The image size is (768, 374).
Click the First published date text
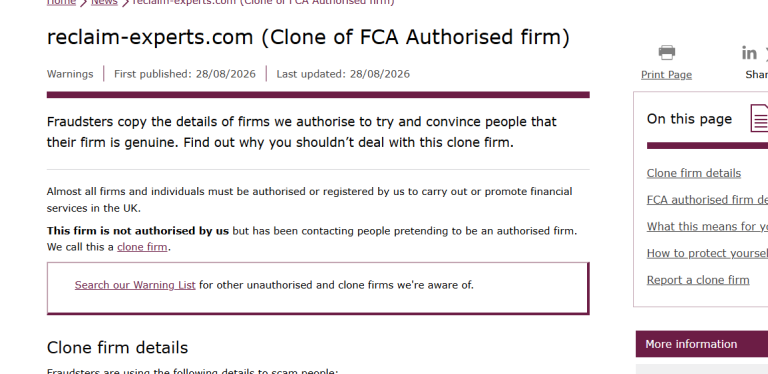[x=185, y=74]
